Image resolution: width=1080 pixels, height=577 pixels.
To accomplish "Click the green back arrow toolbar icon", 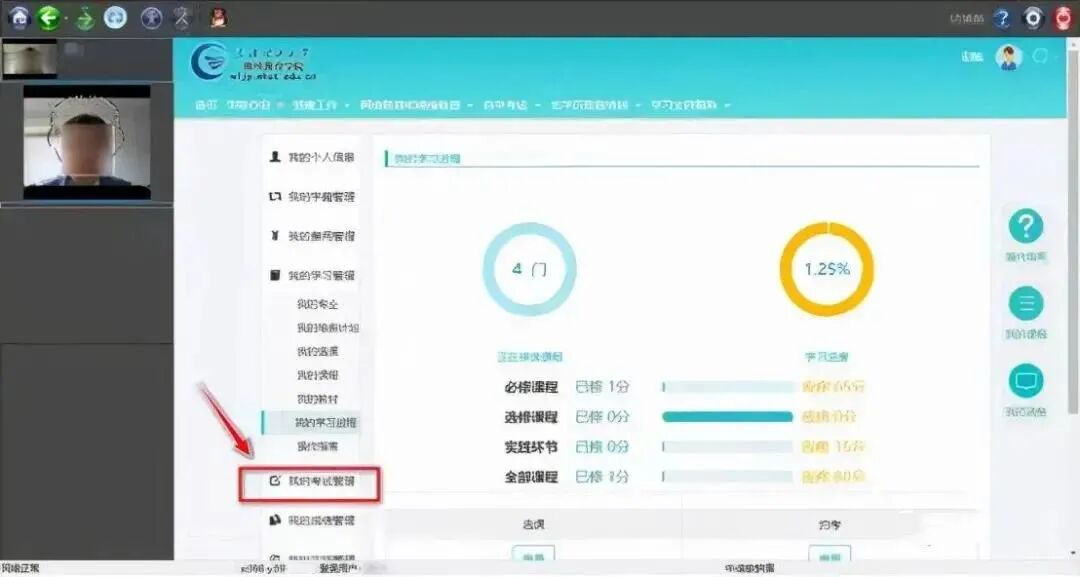I will click(49, 15).
